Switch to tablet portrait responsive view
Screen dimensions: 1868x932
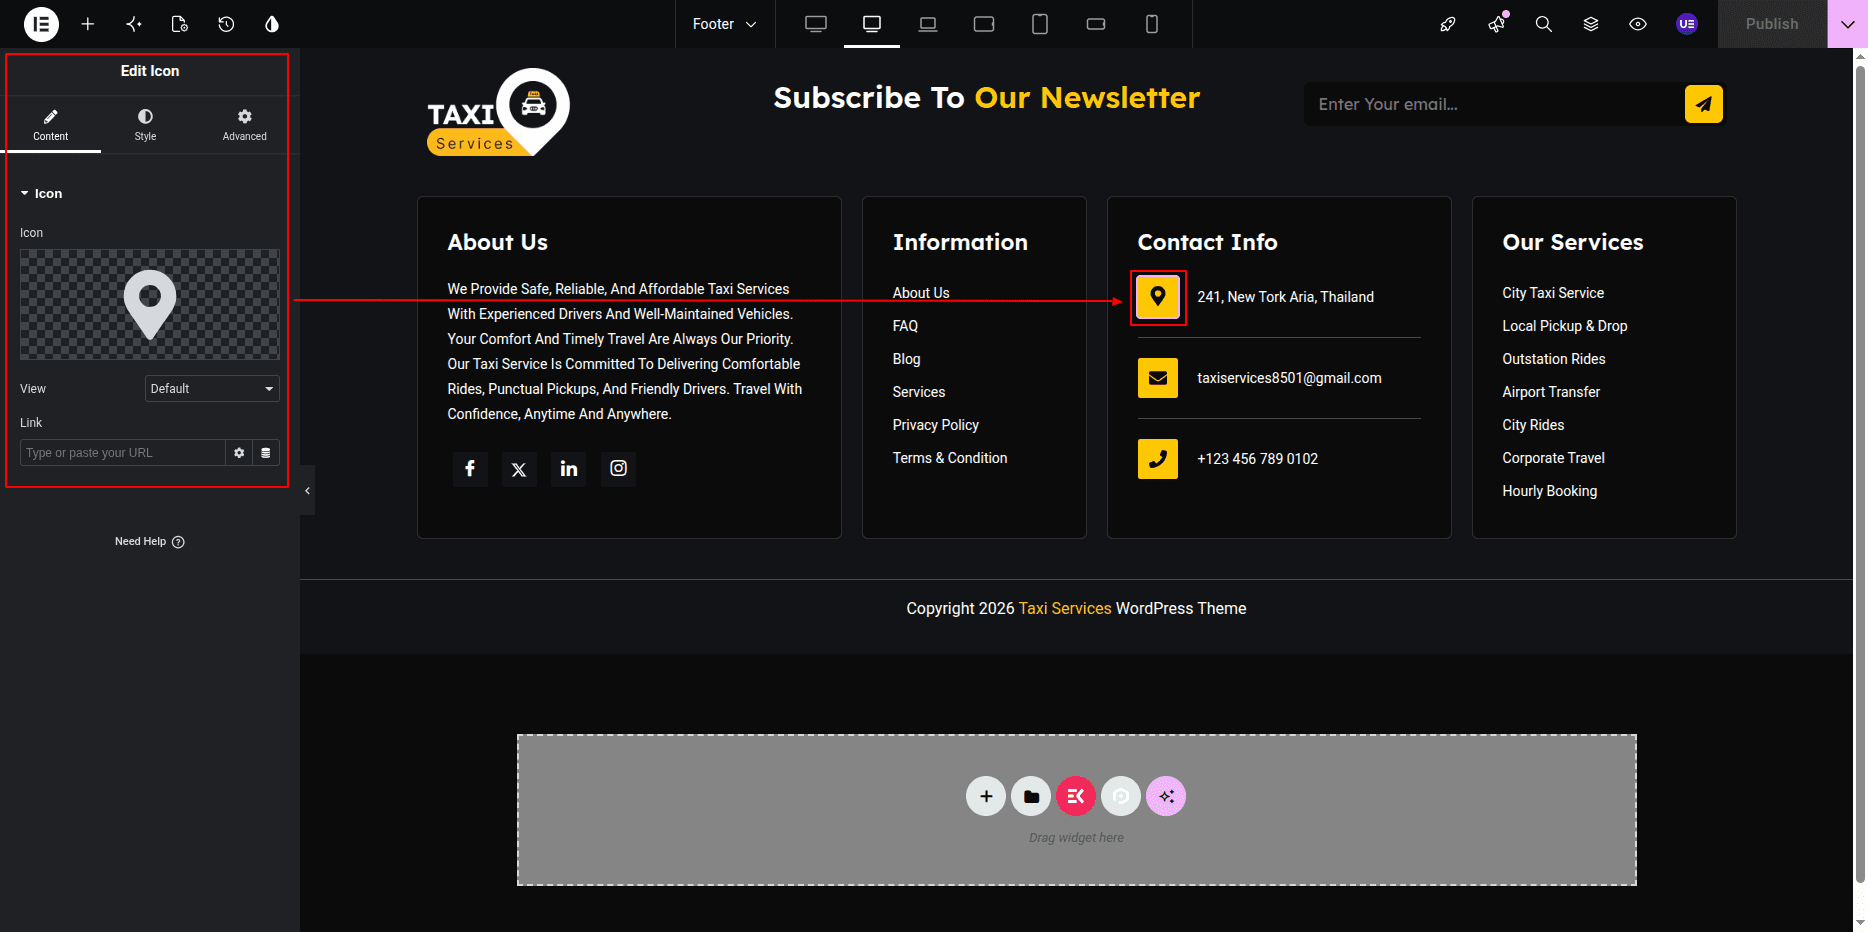[x=1040, y=24]
